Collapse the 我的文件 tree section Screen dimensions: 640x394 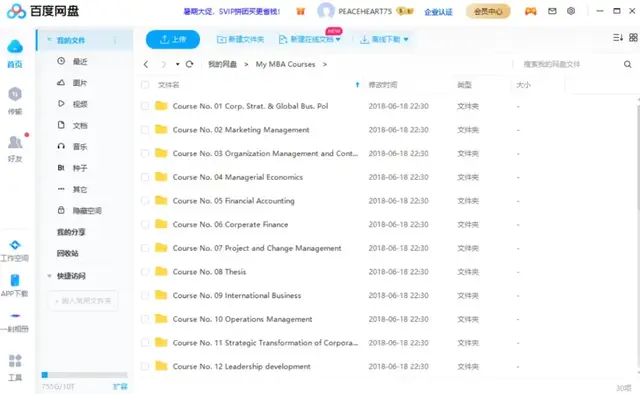[x=49, y=40]
